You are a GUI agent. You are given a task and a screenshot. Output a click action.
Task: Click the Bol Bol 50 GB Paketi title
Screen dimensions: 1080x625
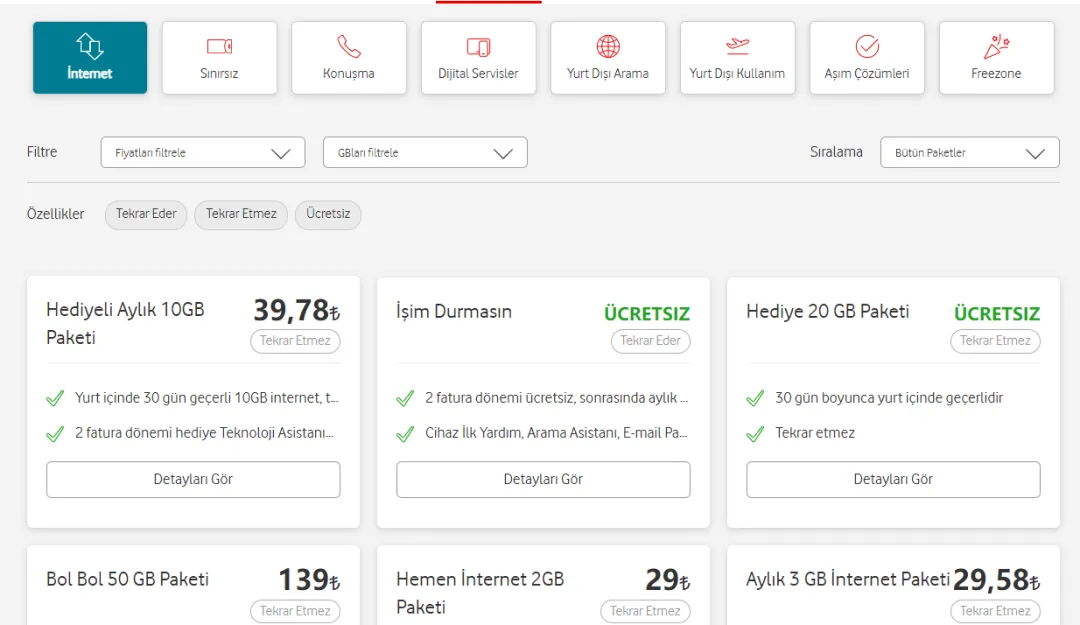pyautogui.click(x=127, y=580)
